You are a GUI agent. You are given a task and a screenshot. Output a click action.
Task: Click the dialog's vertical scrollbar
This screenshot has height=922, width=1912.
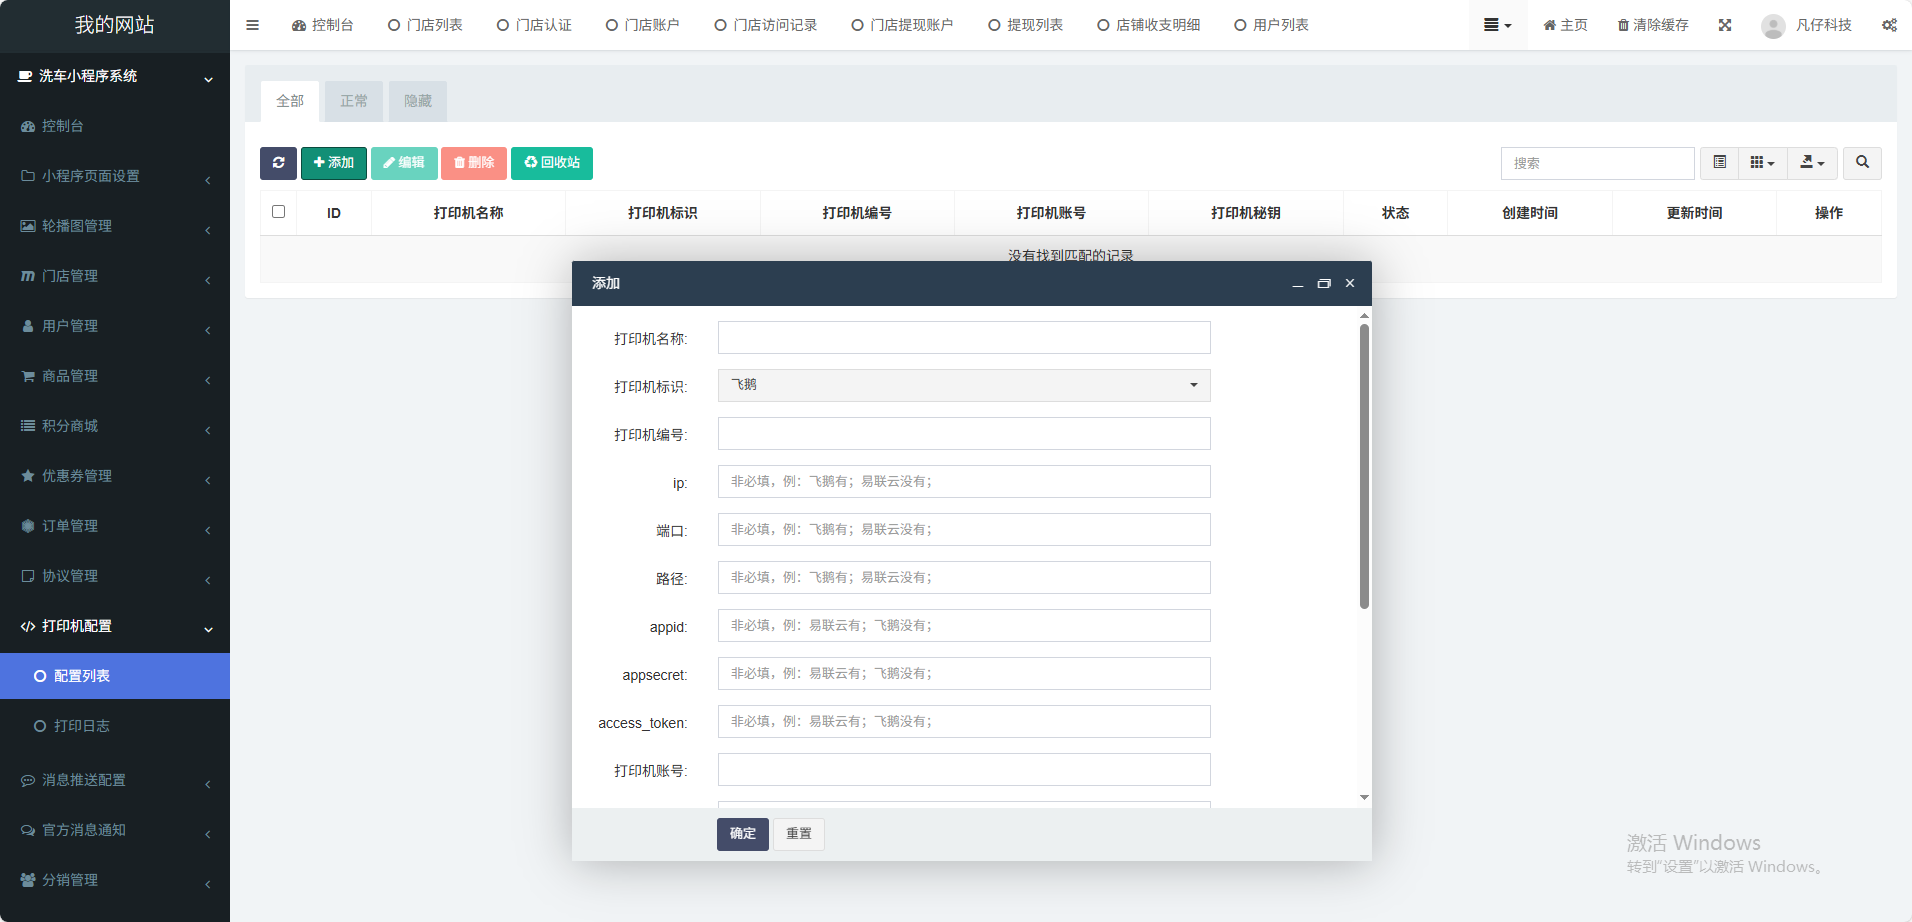(1364, 466)
